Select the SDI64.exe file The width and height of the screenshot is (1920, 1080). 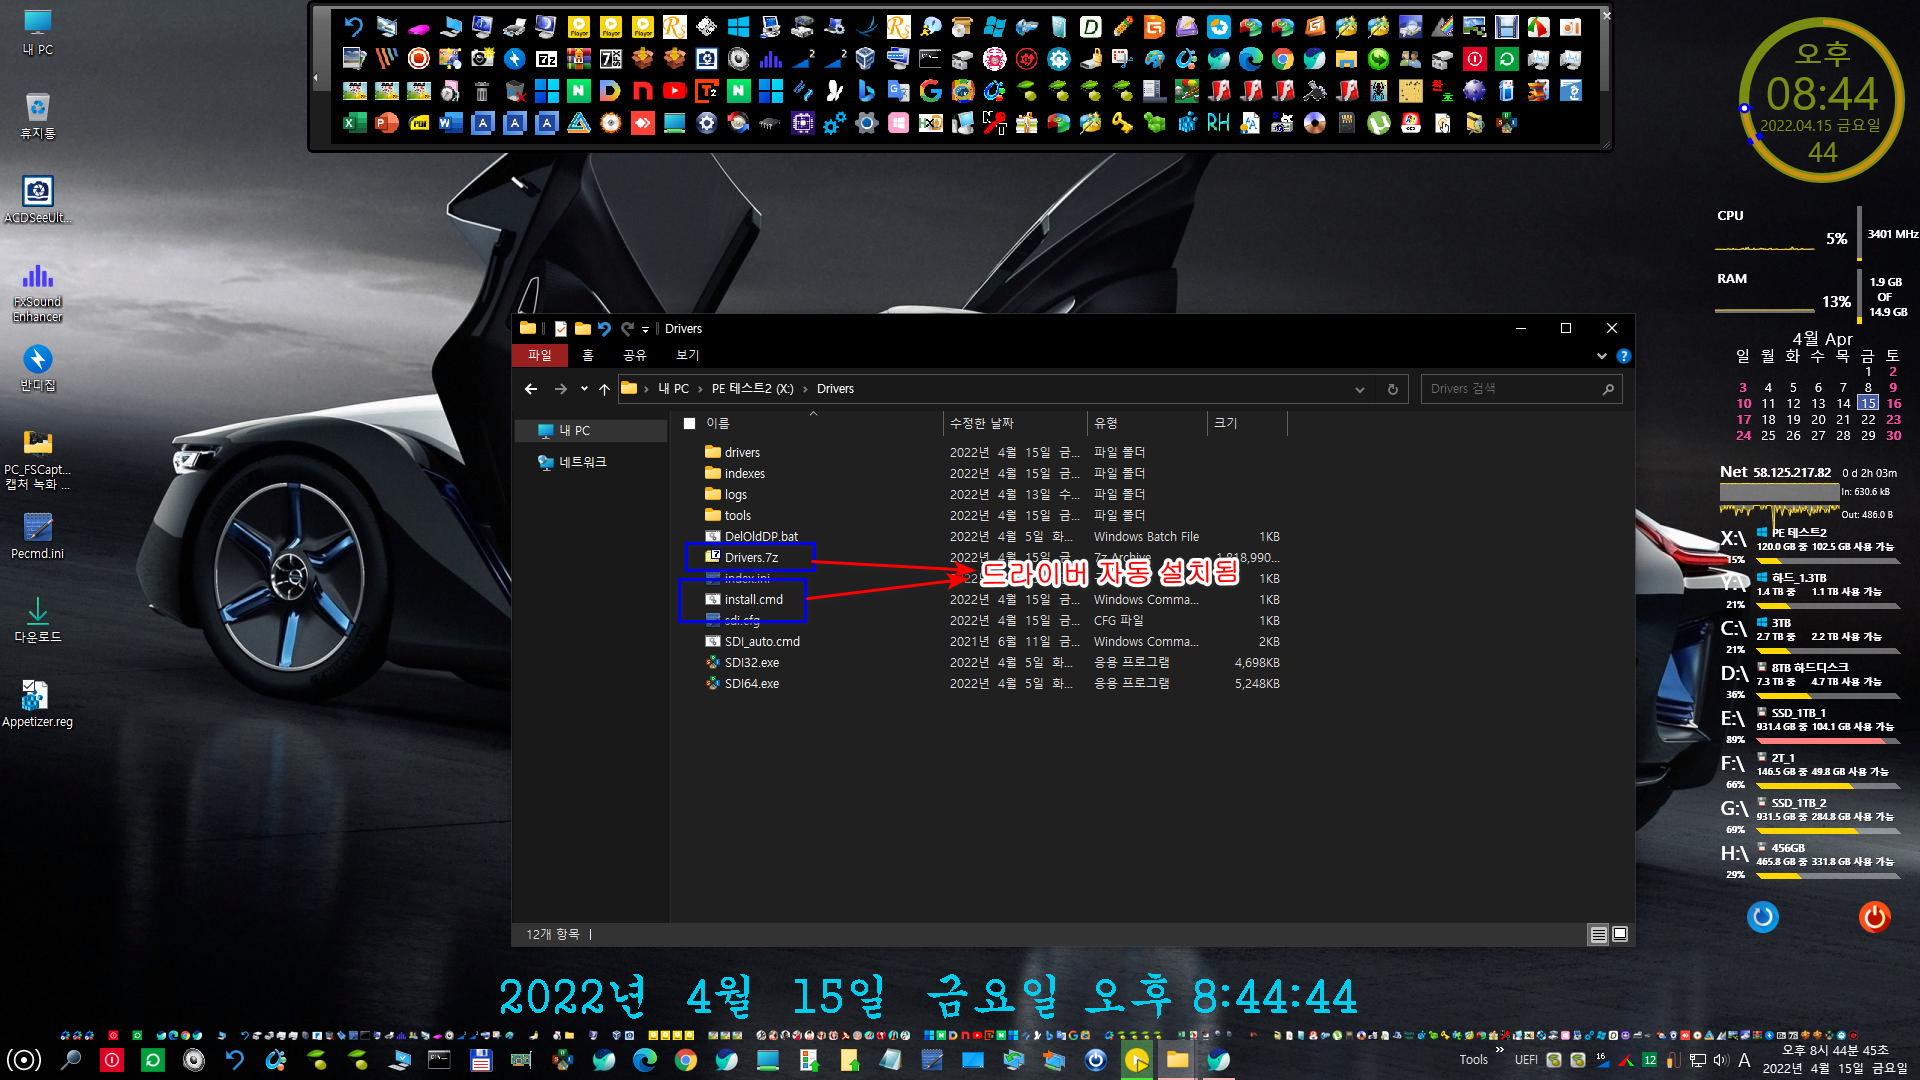point(751,684)
